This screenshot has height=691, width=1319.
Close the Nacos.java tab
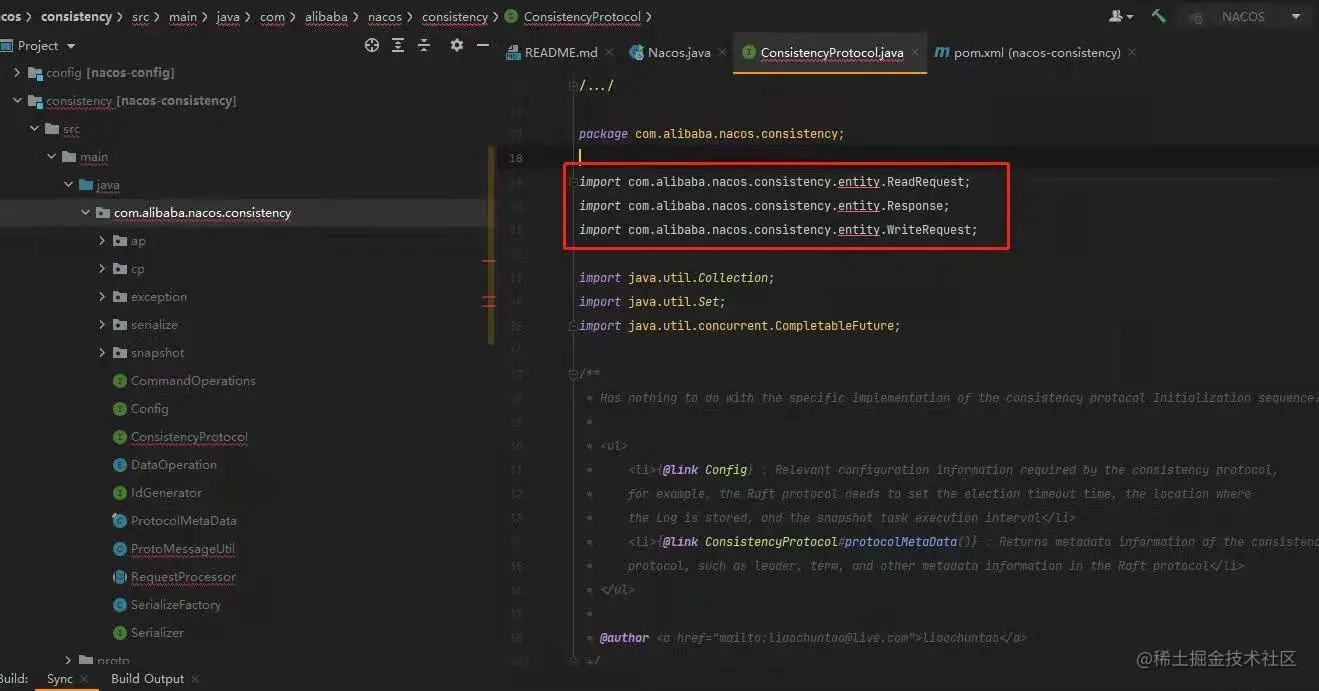(723, 52)
